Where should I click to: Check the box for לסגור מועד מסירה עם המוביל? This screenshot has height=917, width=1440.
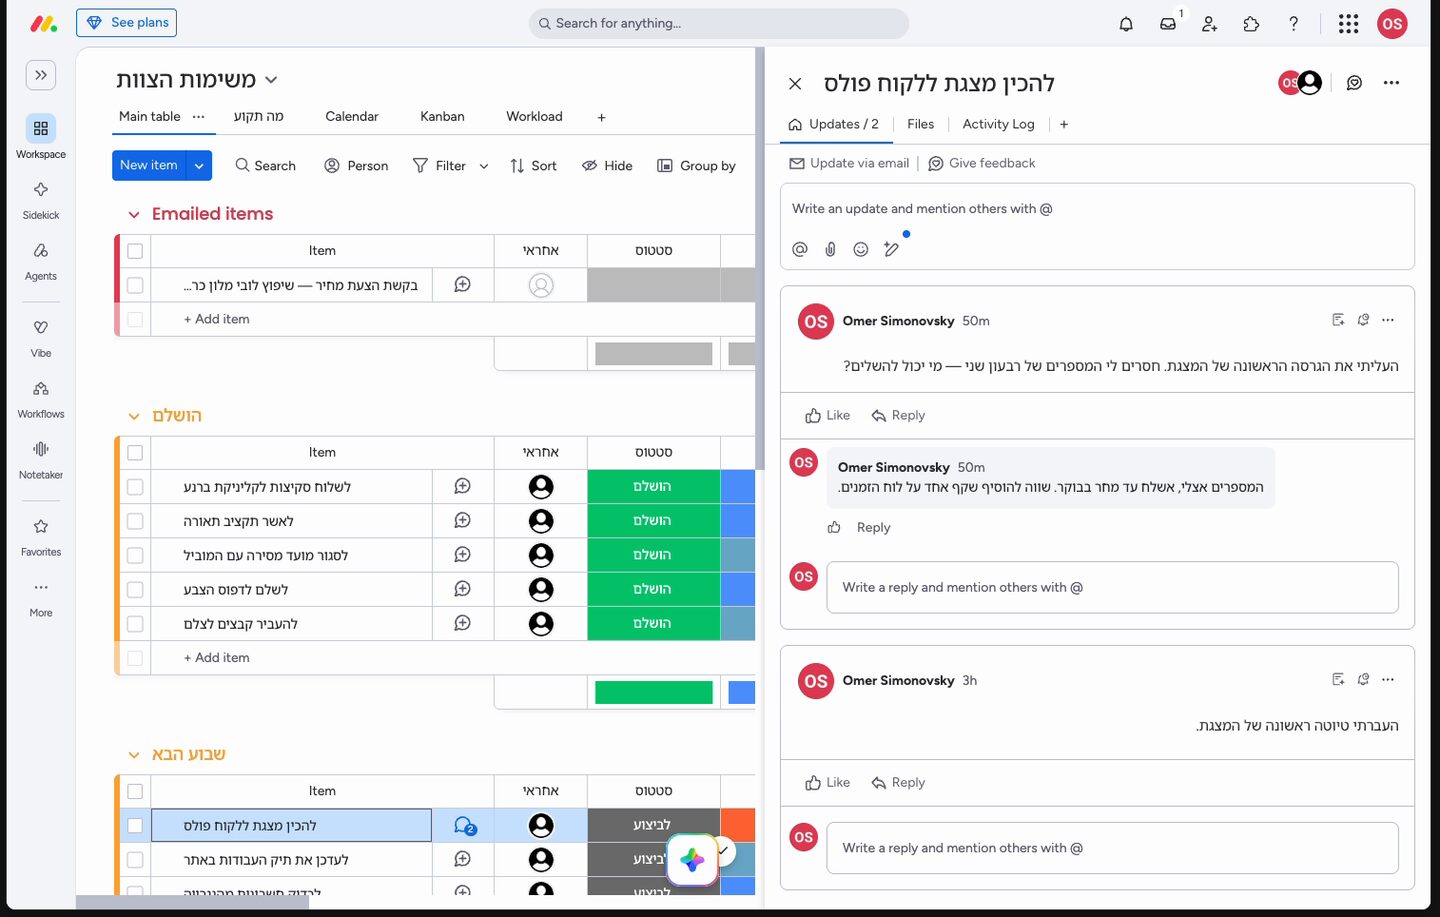click(135, 555)
